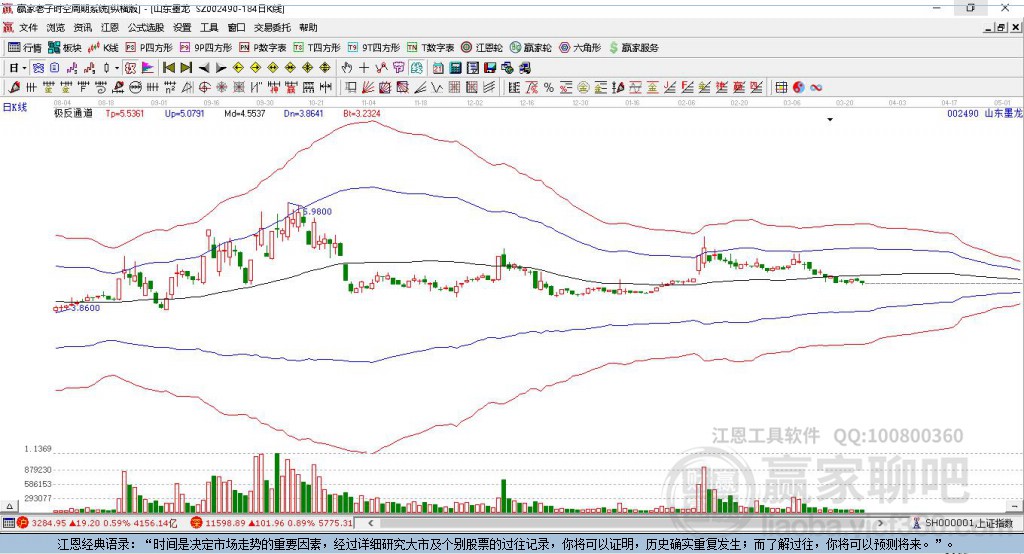Open the calculator icon
Image resolution: width=1024 pixels, height=554 pixels.
(x=455, y=68)
